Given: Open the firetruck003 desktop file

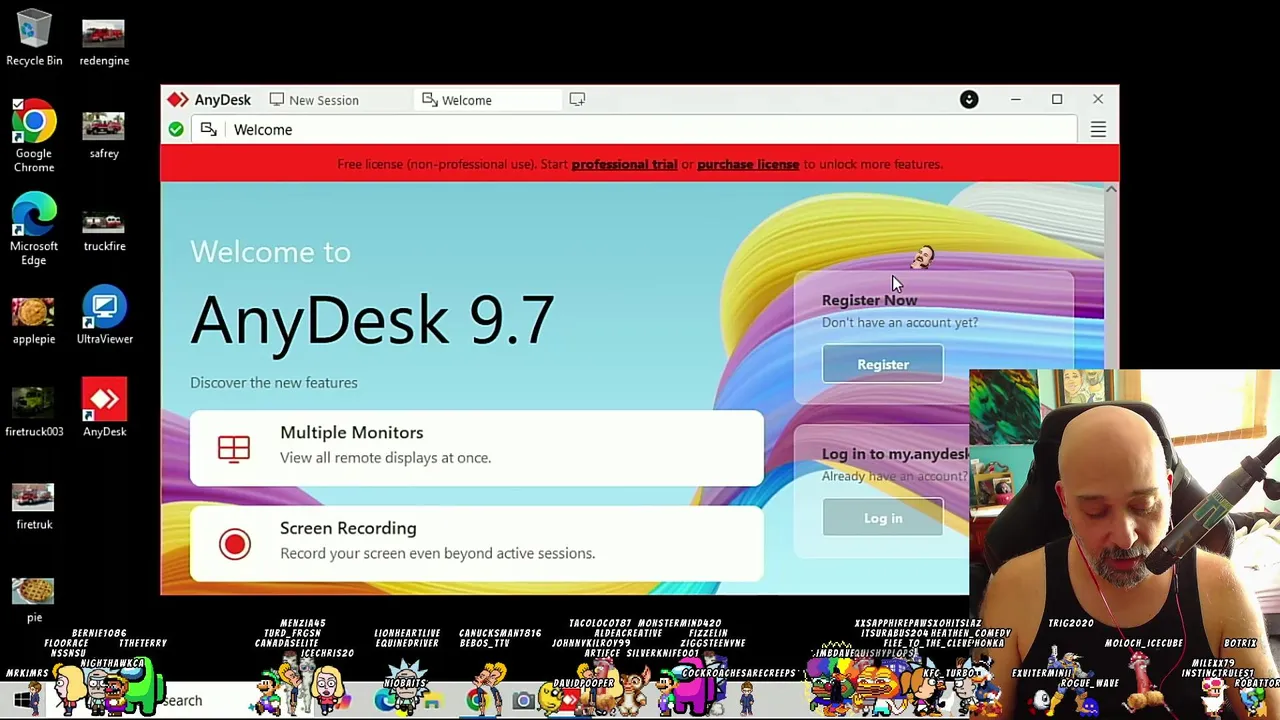Looking at the screenshot, I should [x=34, y=412].
